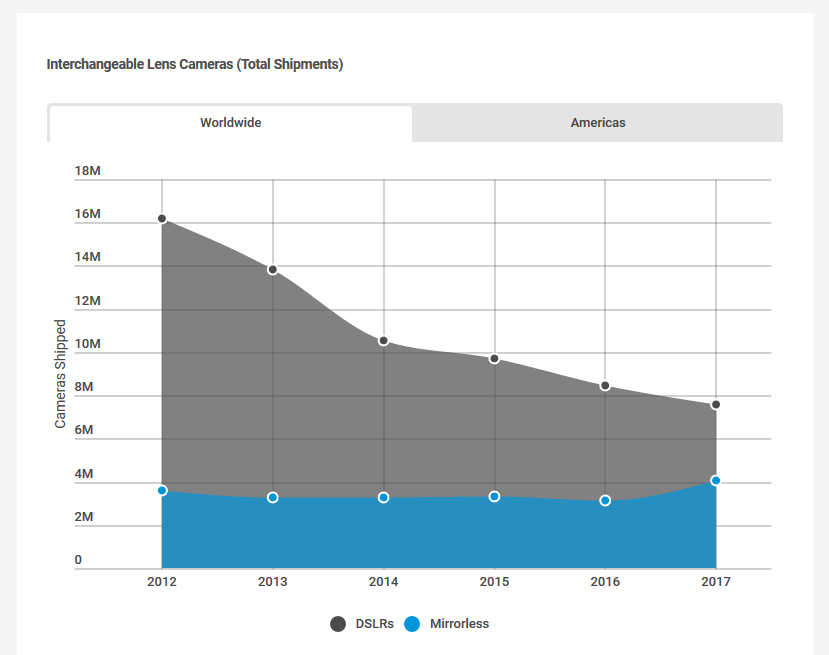Click the 2012 Mirrorless data point
This screenshot has height=655, width=829.
tap(162, 490)
